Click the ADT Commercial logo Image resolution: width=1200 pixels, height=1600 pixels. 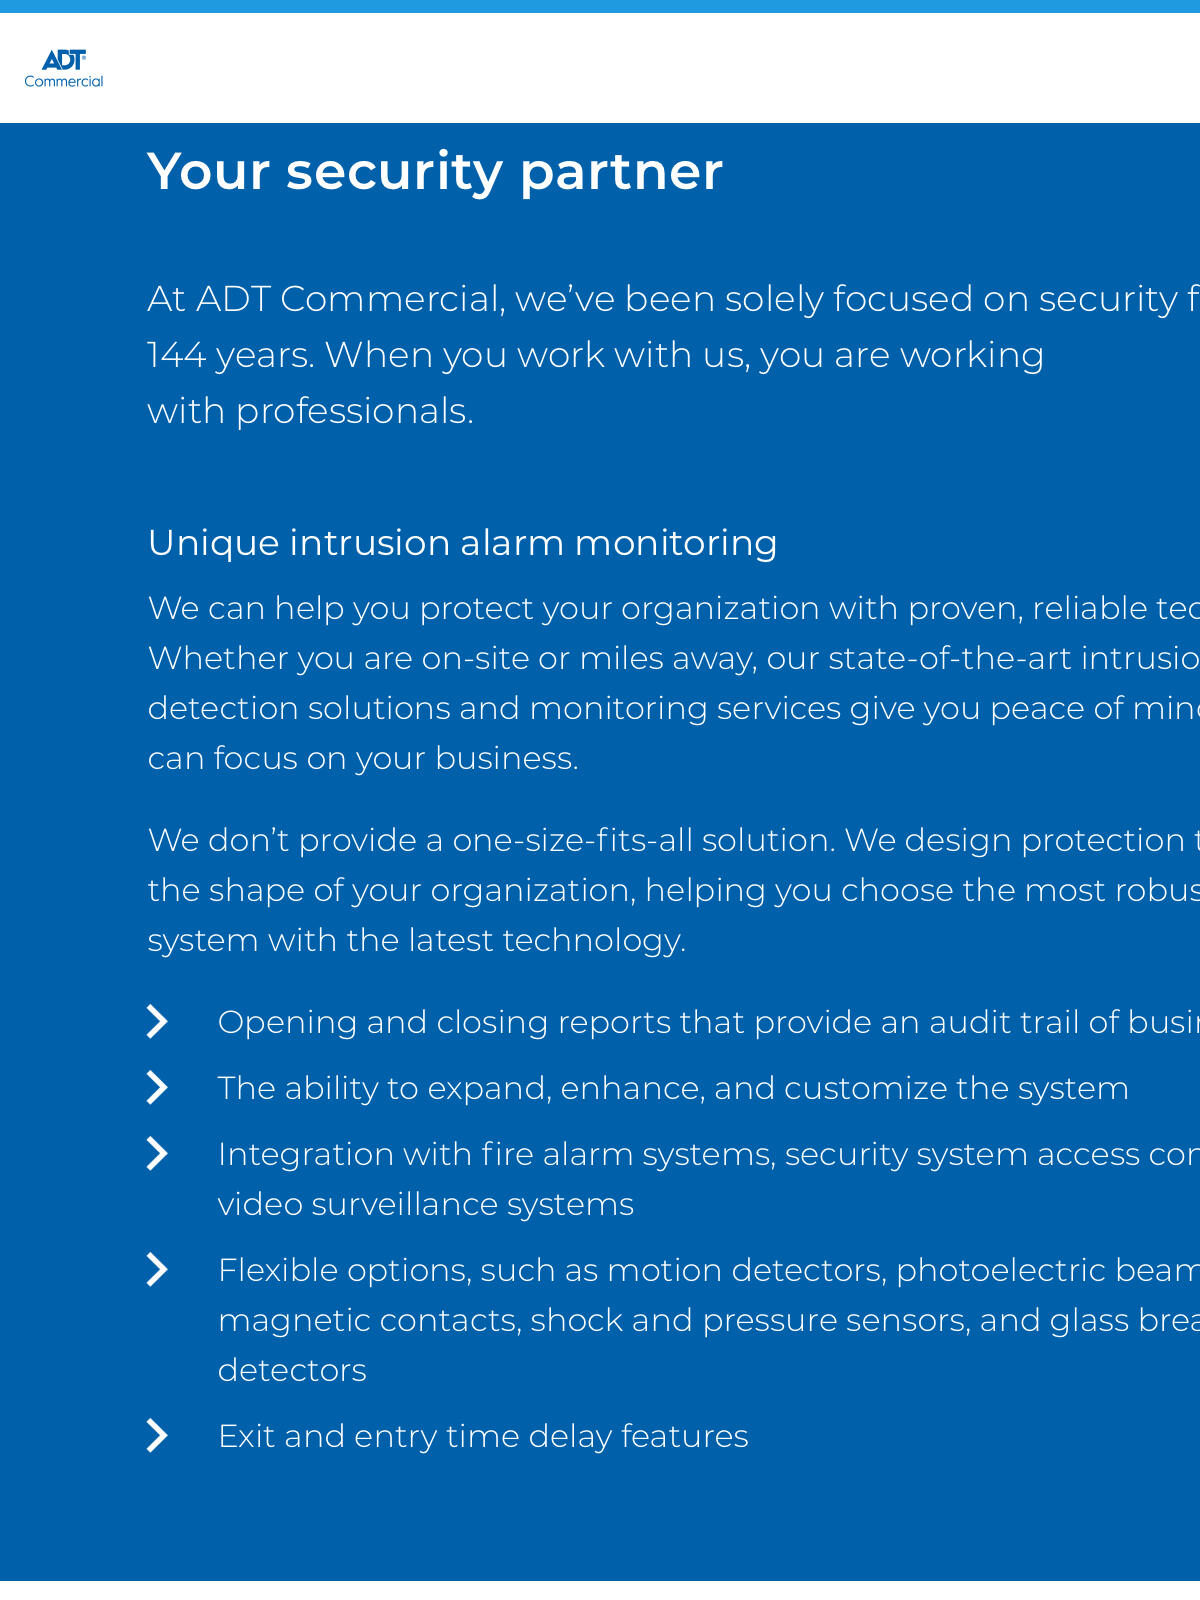point(64,69)
